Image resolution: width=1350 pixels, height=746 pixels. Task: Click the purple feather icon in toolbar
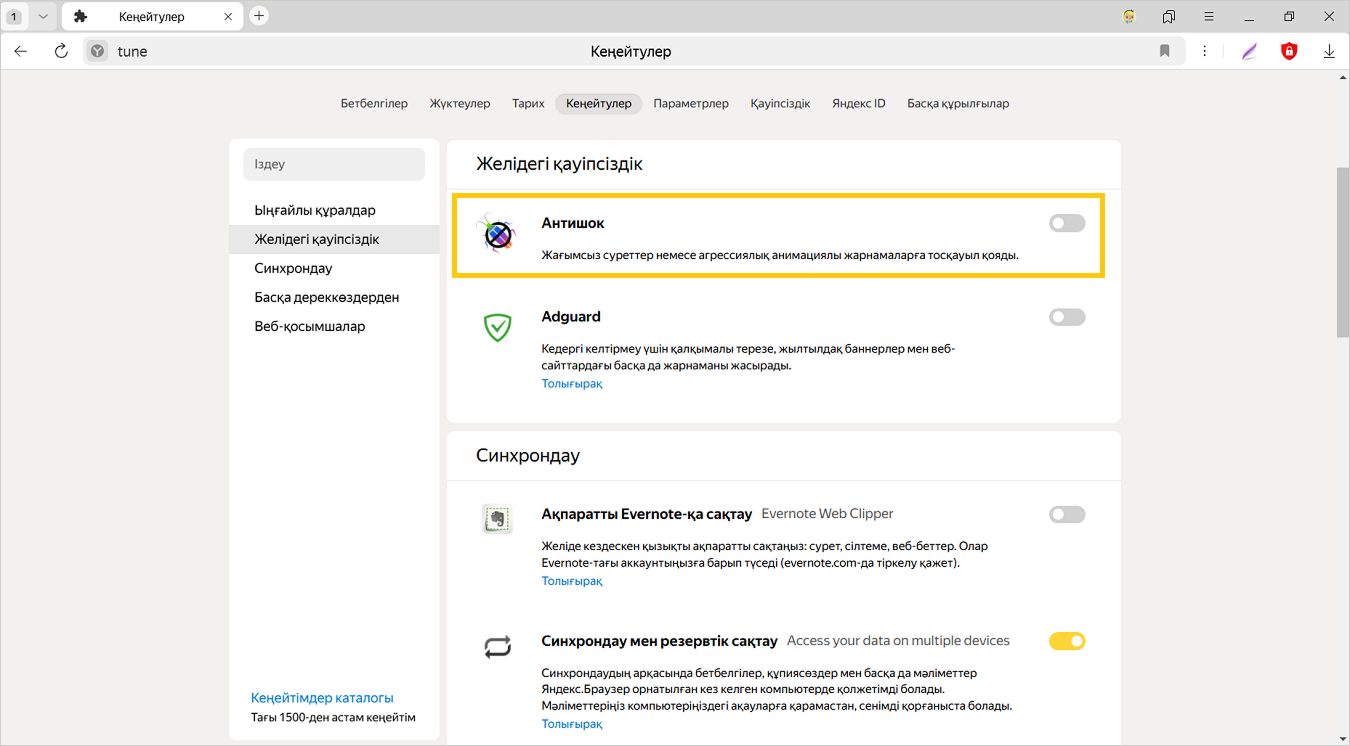click(1249, 51)
